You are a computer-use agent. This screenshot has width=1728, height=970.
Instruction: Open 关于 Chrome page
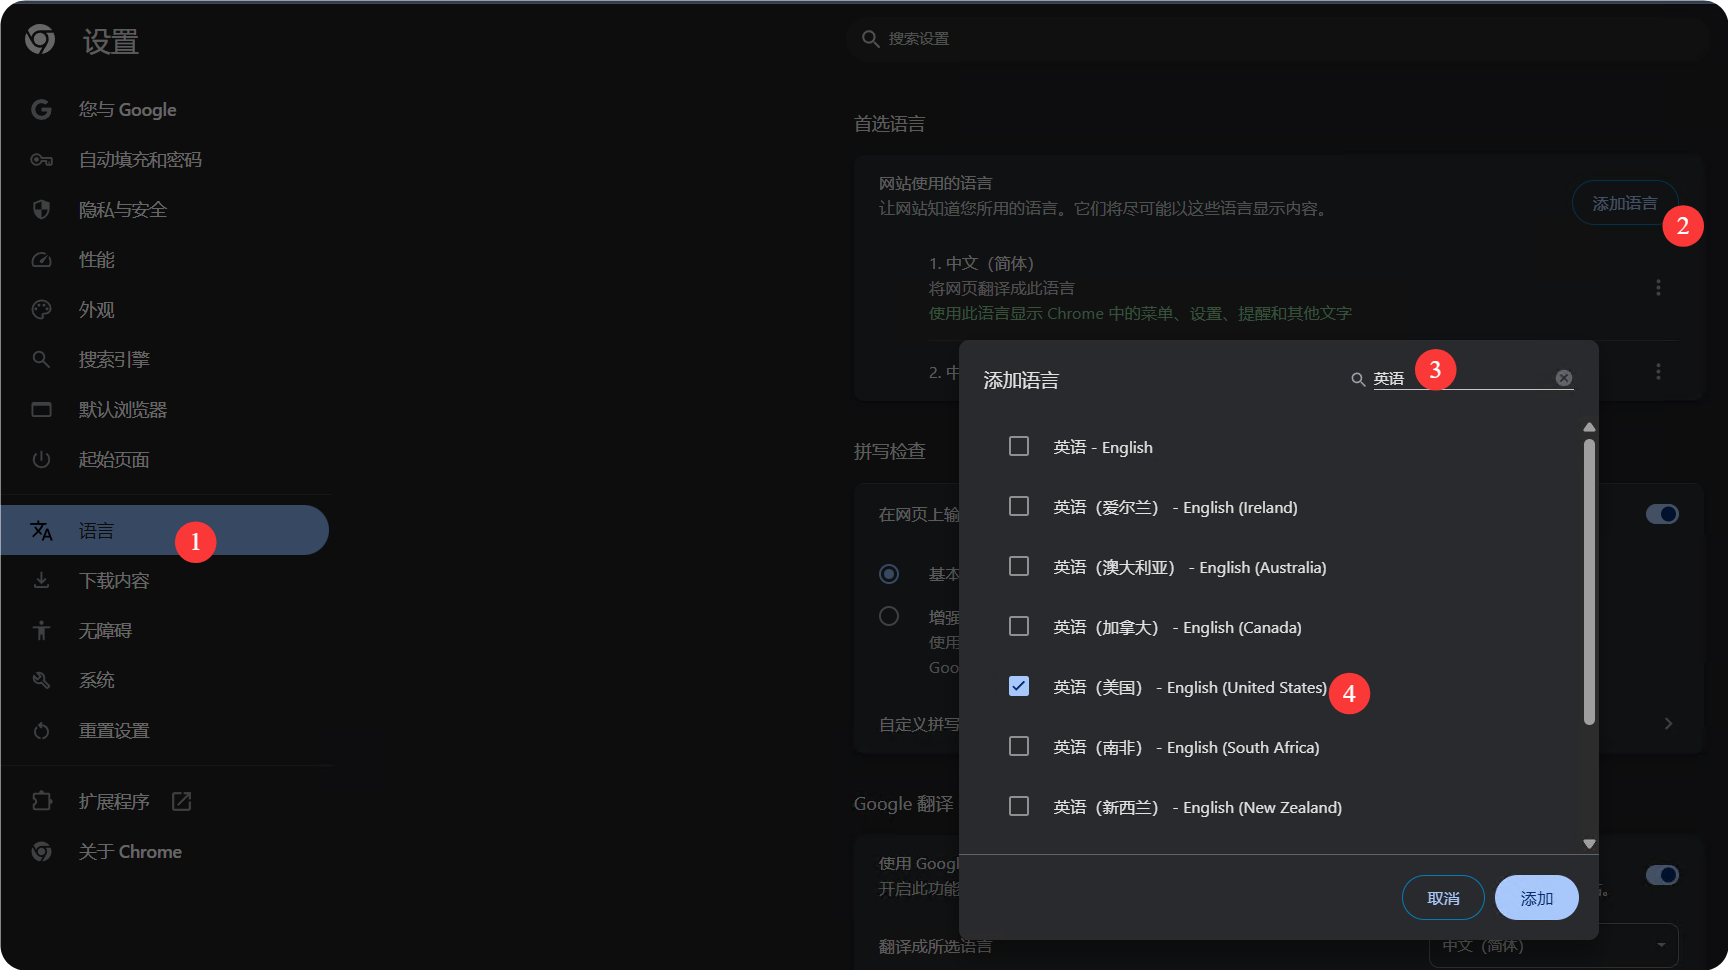tap(165, 851)
